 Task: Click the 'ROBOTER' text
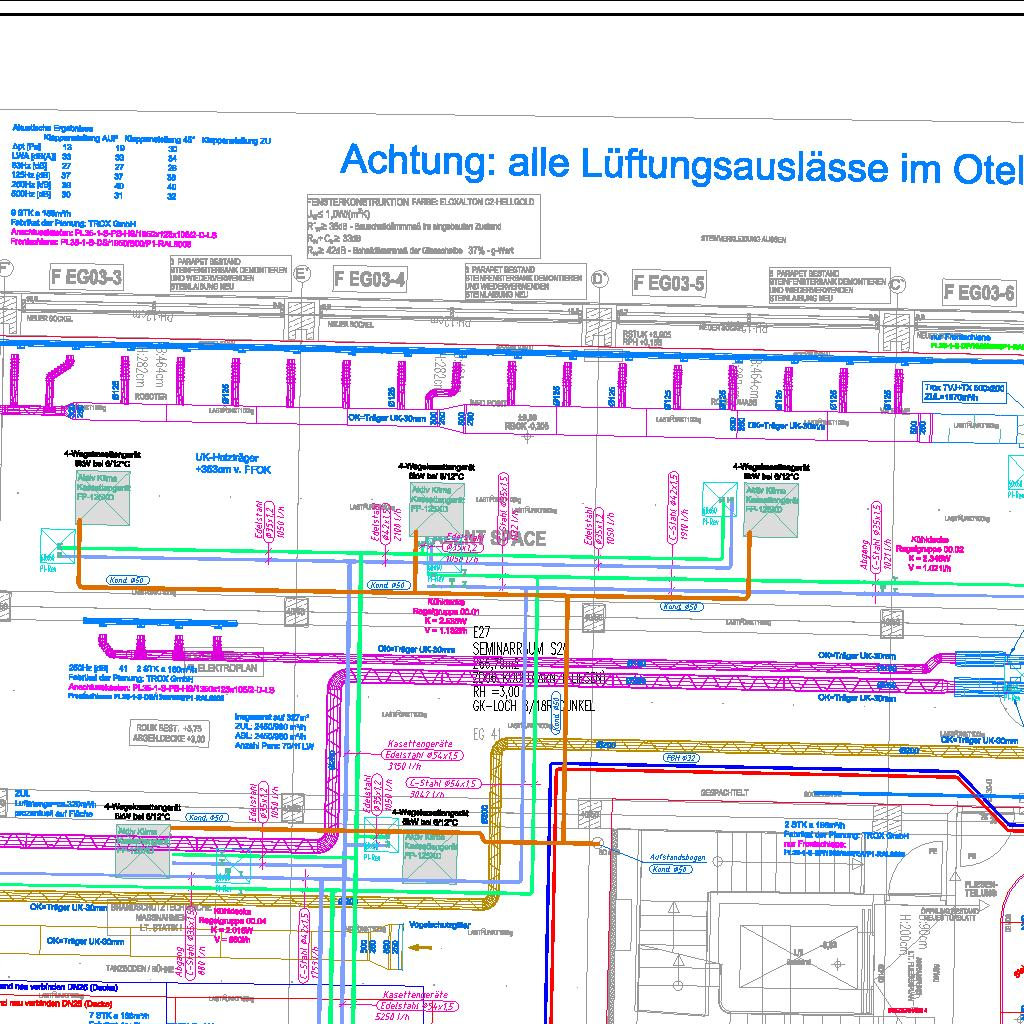pos(151,396)
